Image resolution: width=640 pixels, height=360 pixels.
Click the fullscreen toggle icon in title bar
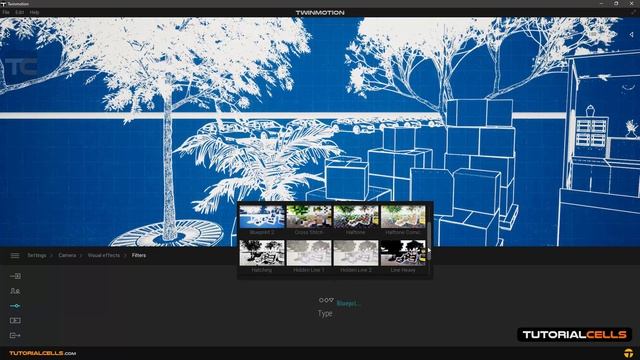[634, 13]
